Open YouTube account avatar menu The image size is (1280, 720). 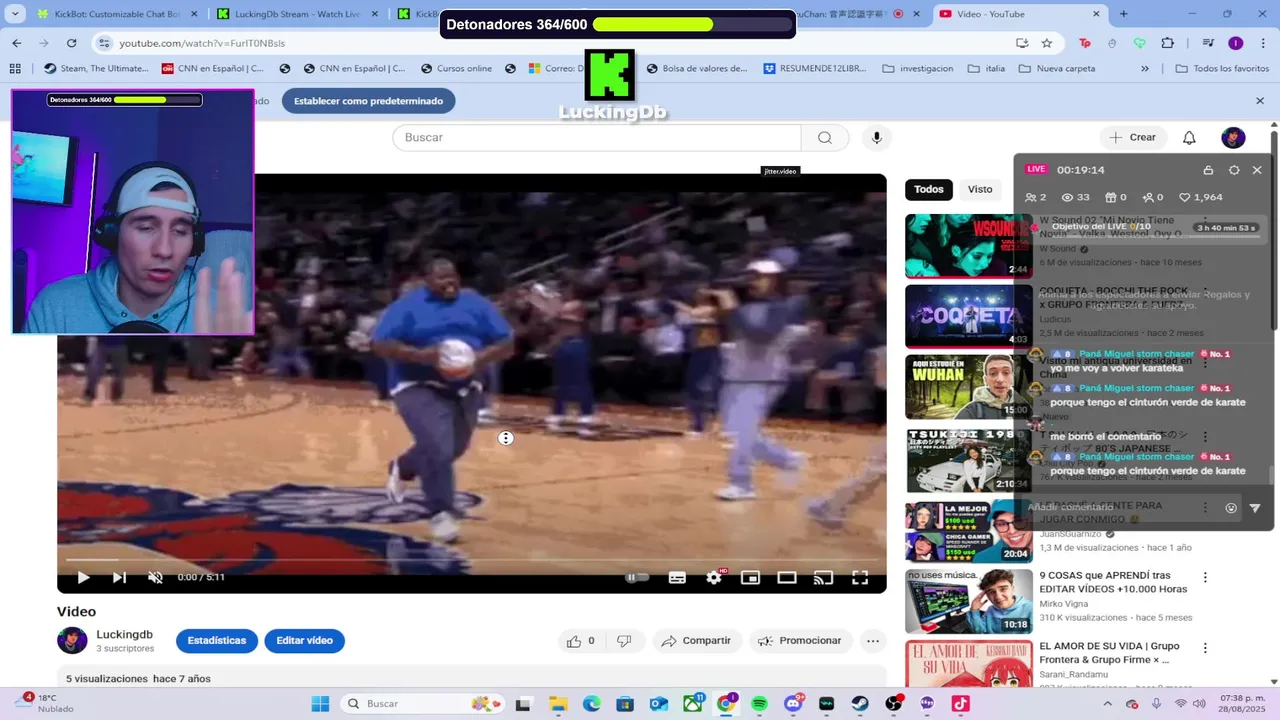click(1233, 137)
